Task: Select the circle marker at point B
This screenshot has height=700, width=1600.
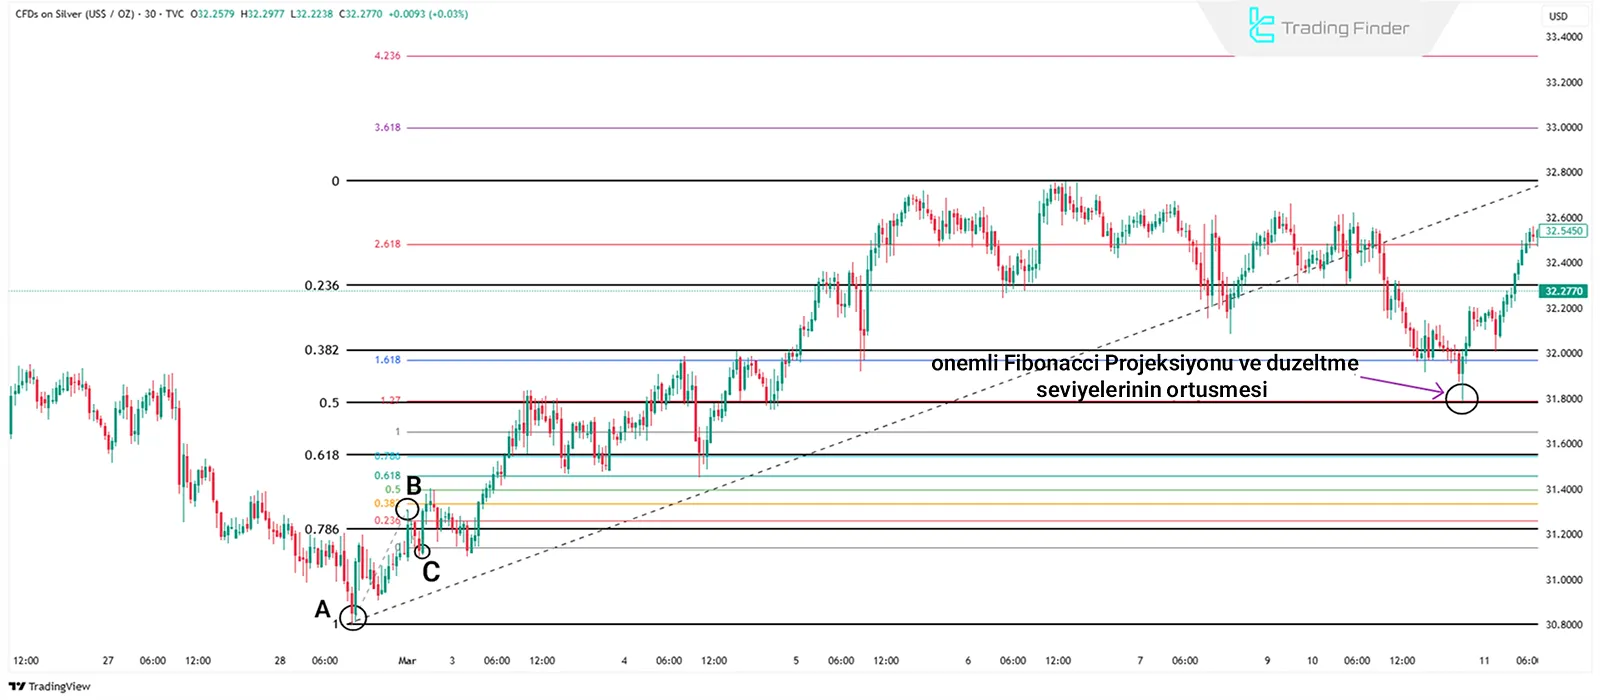Action: 407,509
